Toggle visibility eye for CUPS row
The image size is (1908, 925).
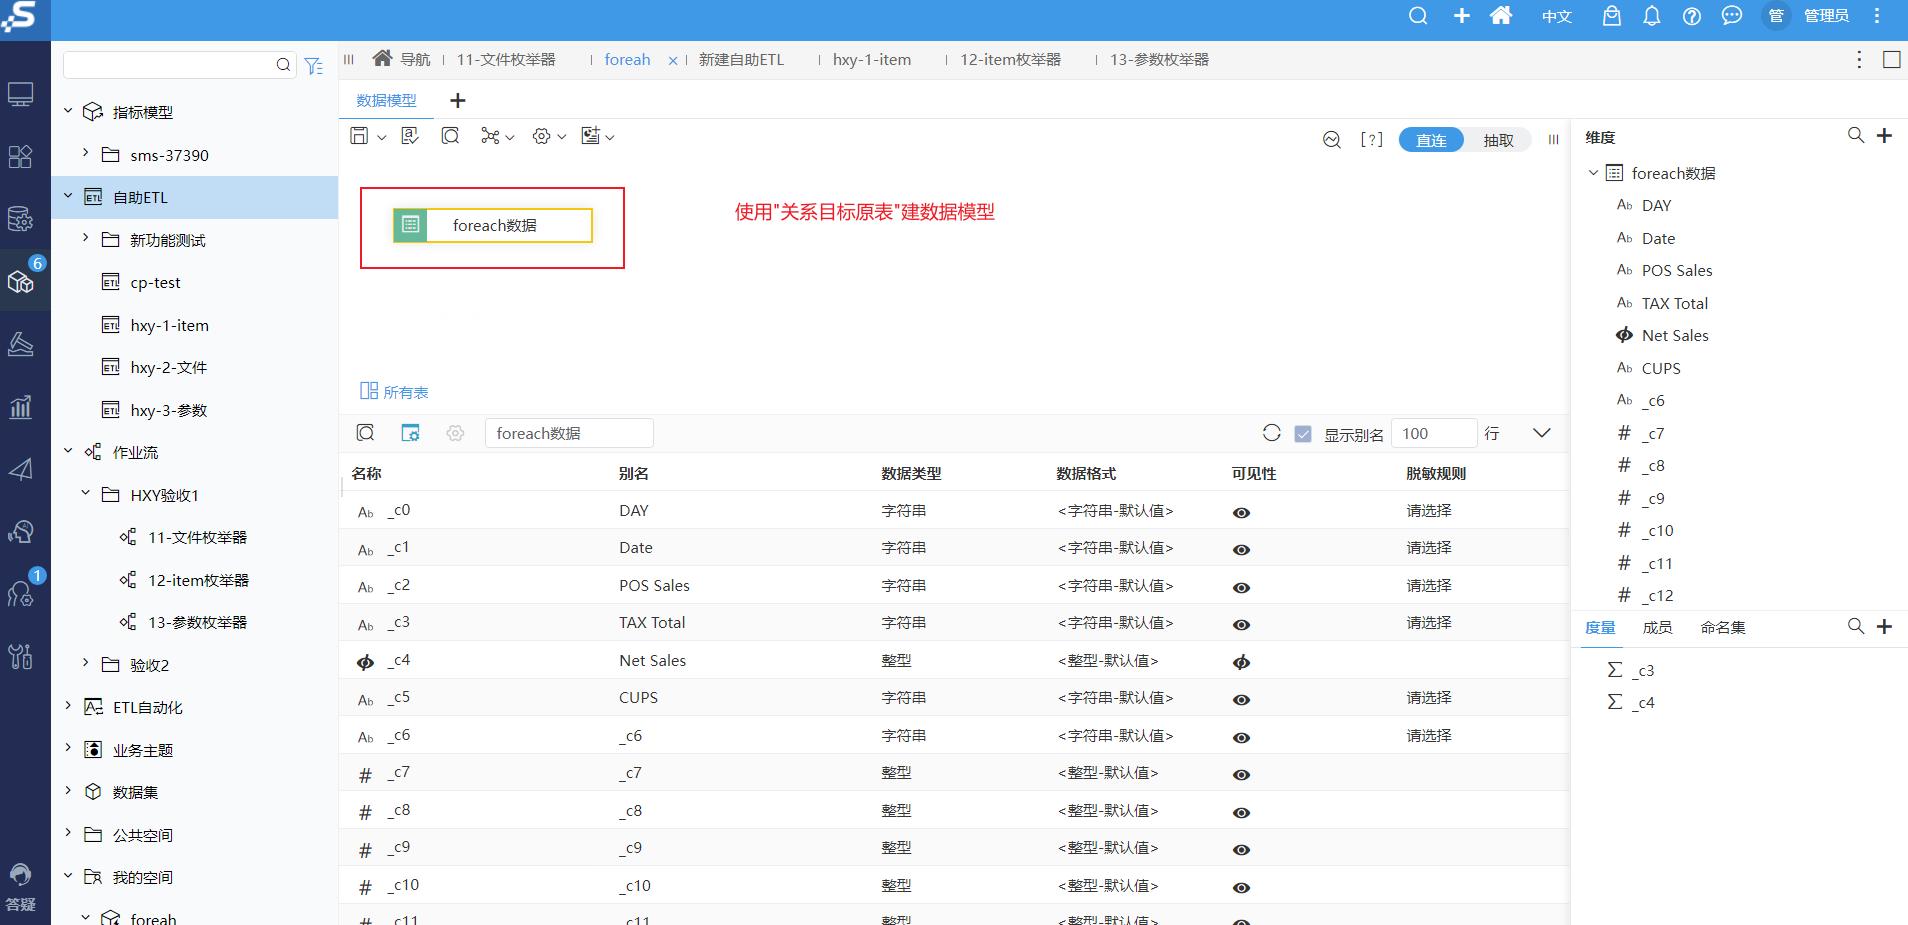pos(1242,700)
